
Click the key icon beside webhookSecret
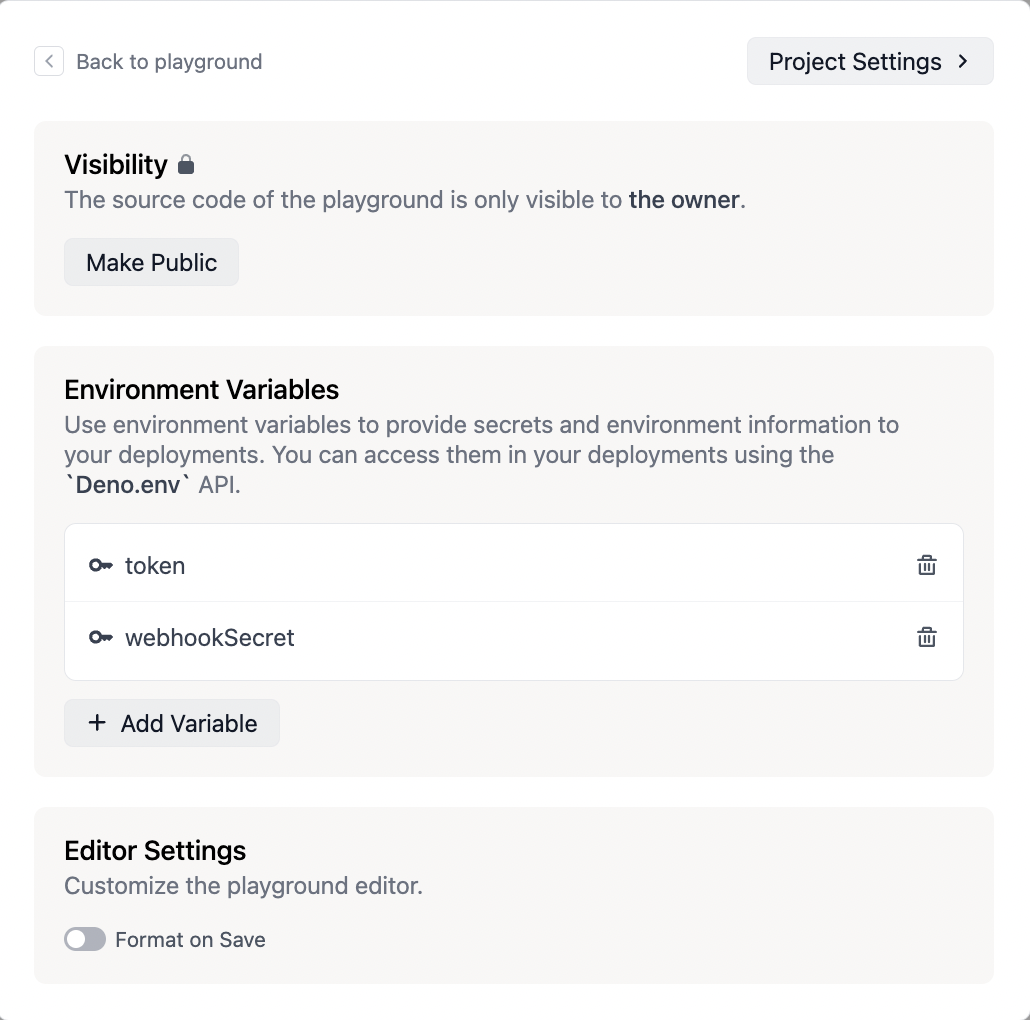(100, 638)
